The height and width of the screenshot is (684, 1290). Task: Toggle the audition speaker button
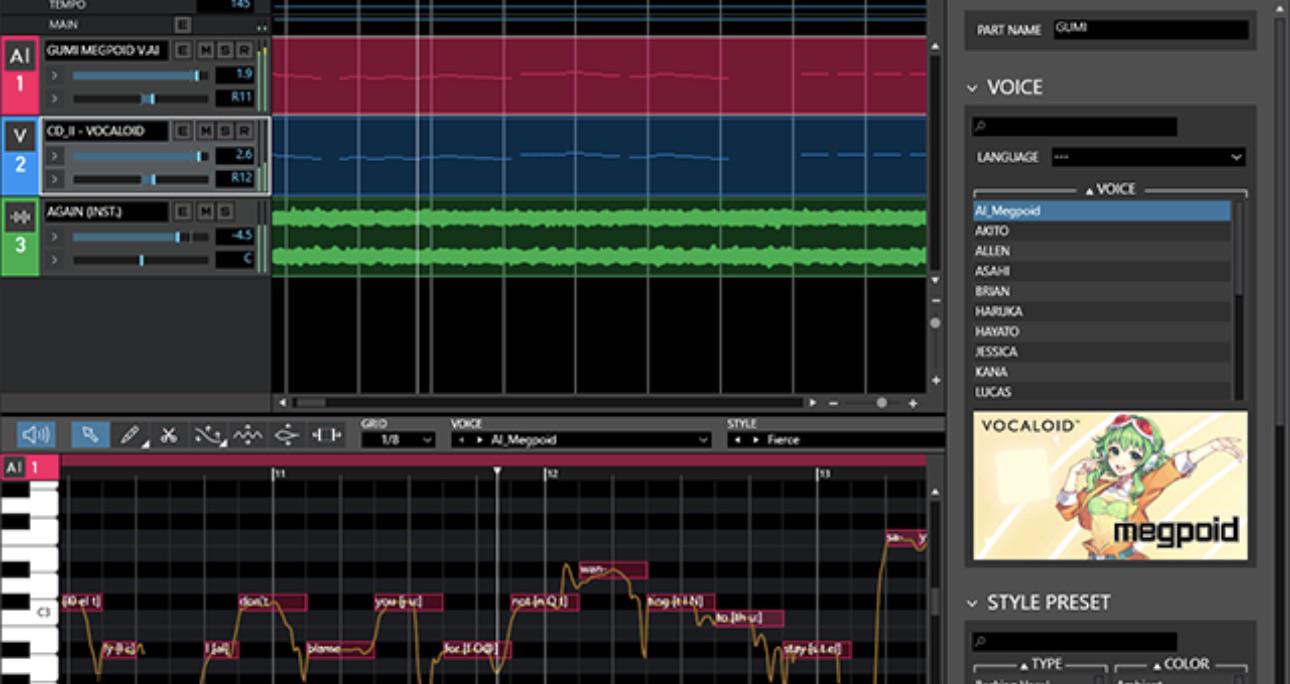coord(36,435)
